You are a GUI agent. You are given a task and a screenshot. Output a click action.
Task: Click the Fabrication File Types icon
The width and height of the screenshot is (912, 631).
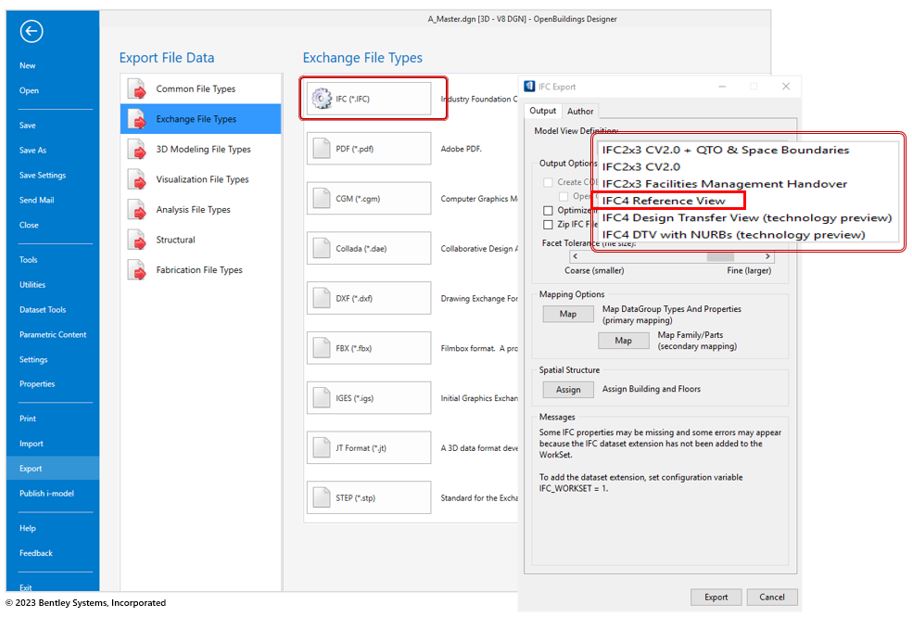[137, 270]
